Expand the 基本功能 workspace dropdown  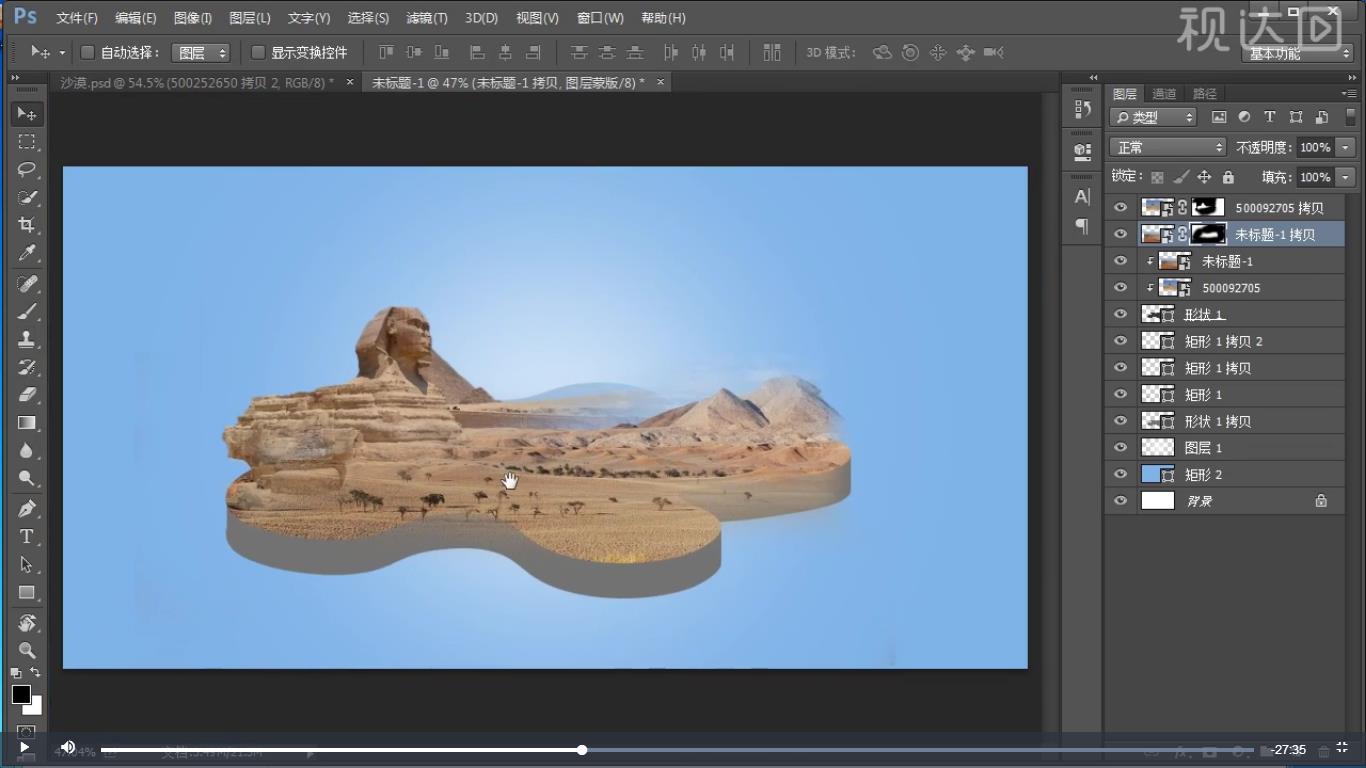click(x=1300, y=53)
